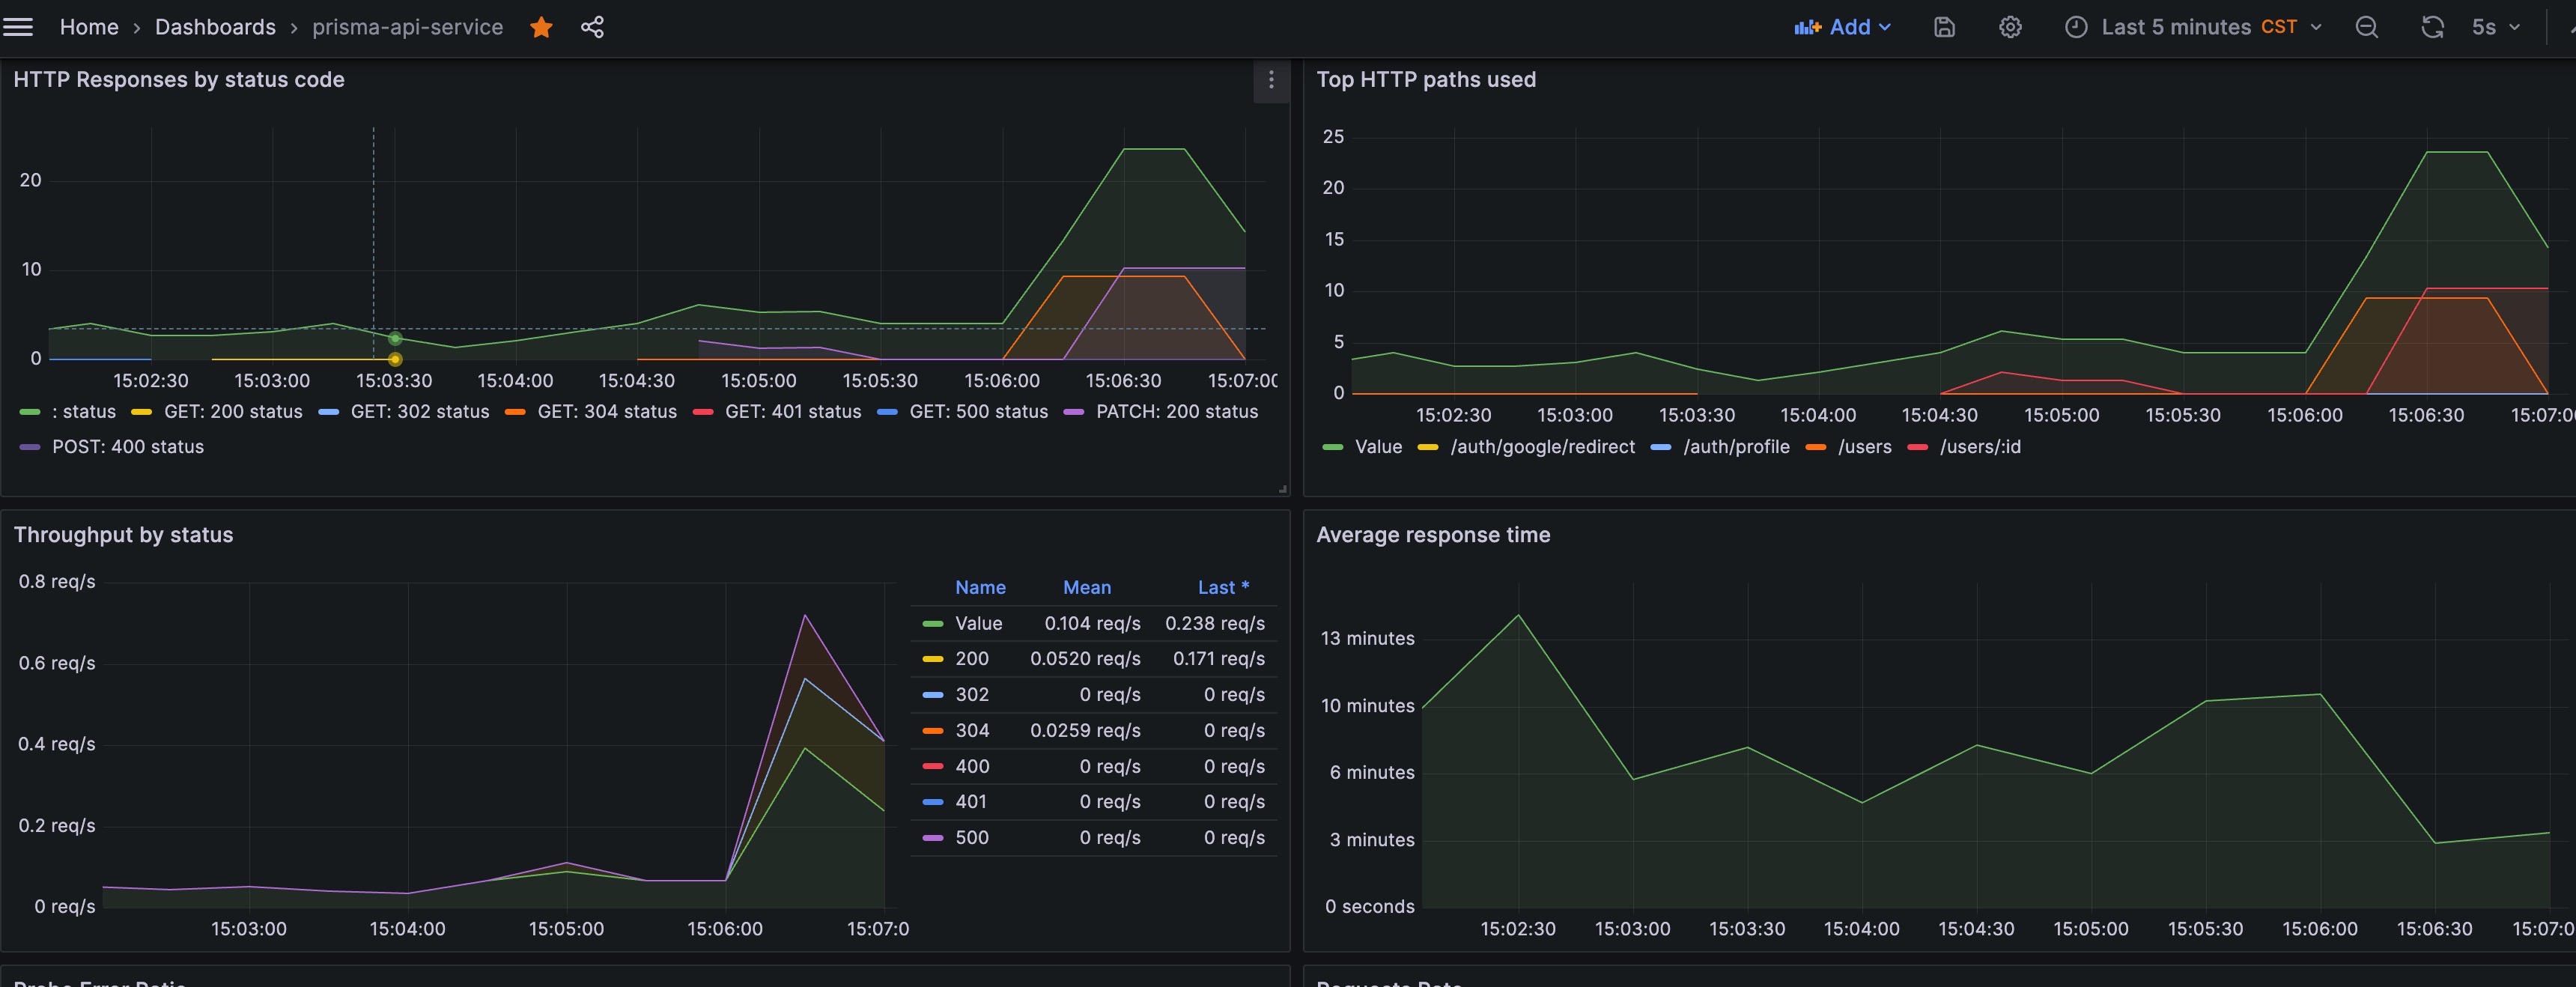The height and width of the screenshot is (987, 2576).
Task: Toggle /auth/profile legend series
Action: 1736,447
